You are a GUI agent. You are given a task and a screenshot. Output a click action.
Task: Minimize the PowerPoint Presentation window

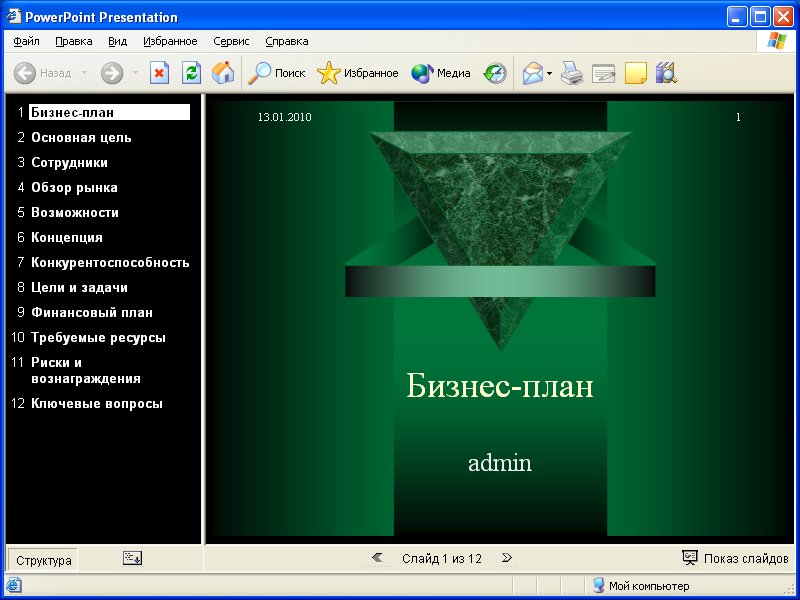[737, 17]
